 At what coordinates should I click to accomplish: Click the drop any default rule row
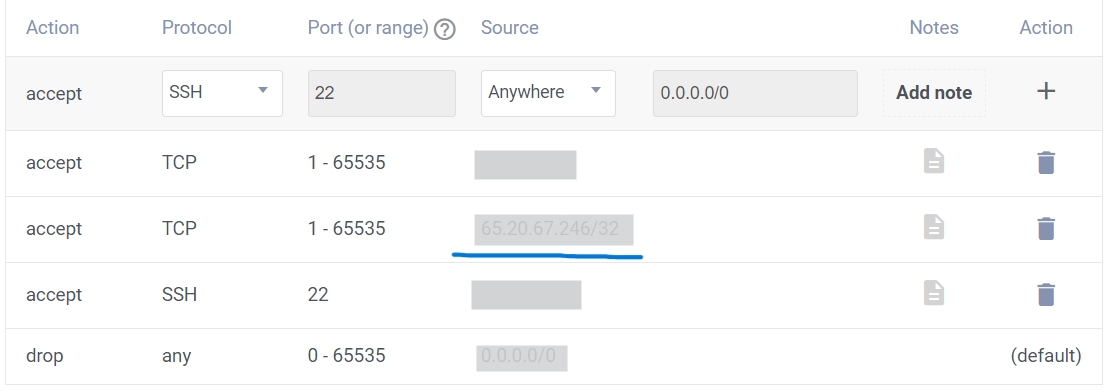(553, 357)
